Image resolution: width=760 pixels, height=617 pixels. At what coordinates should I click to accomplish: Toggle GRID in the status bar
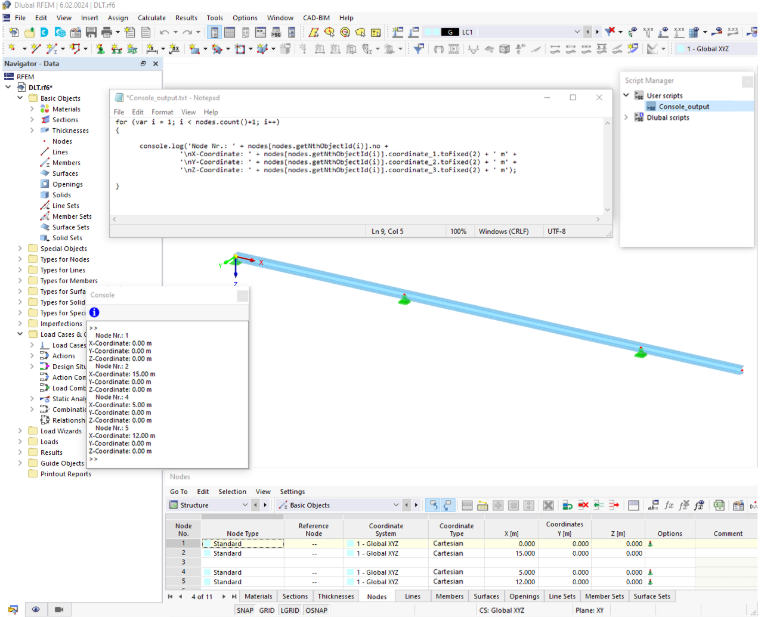[267, 610]
